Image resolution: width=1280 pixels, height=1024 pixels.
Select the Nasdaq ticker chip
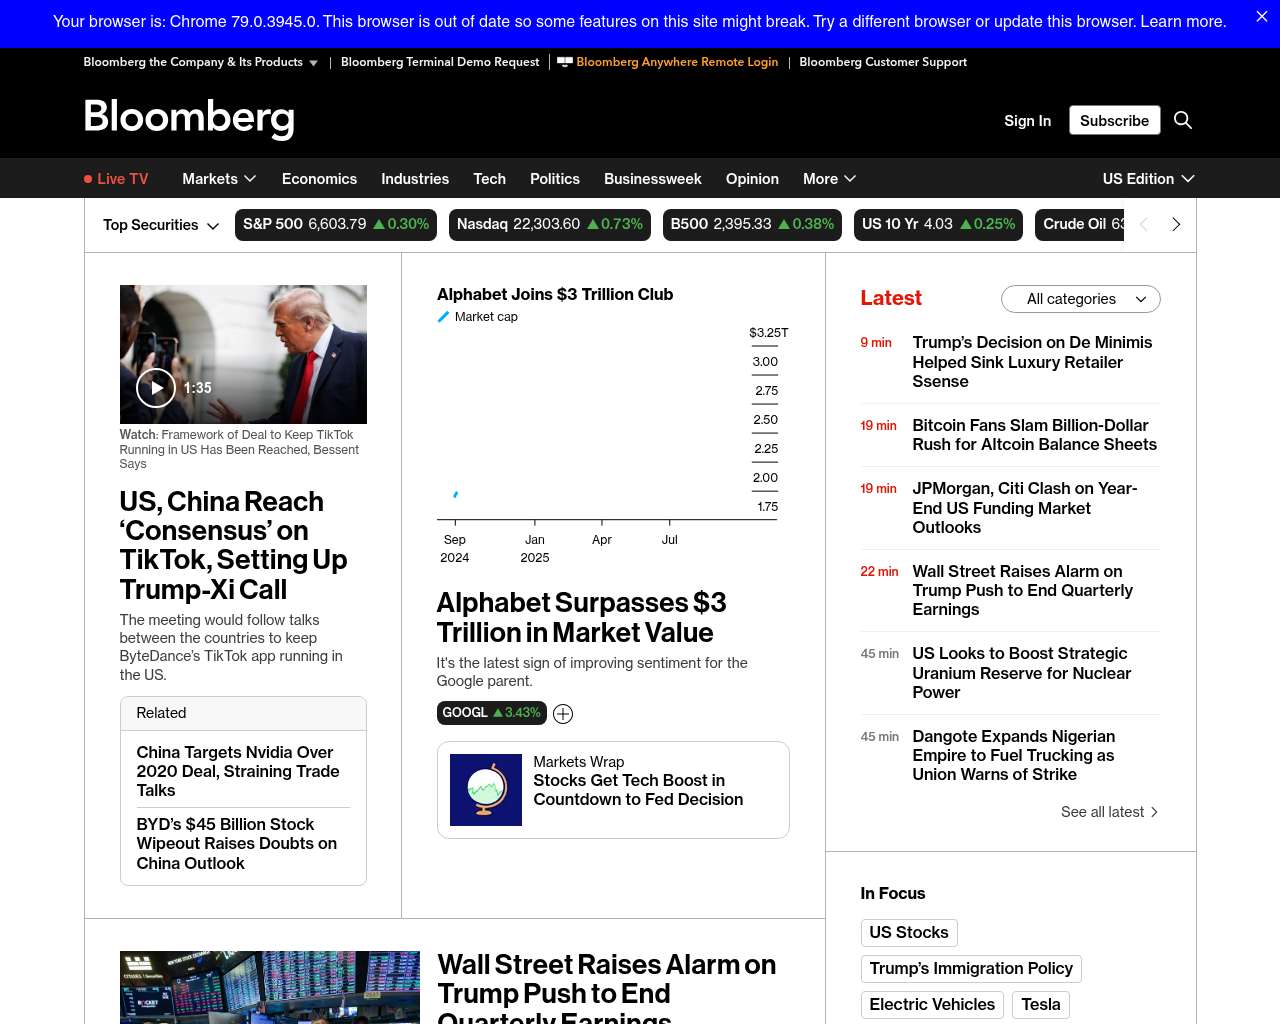[x=550, y=225]
